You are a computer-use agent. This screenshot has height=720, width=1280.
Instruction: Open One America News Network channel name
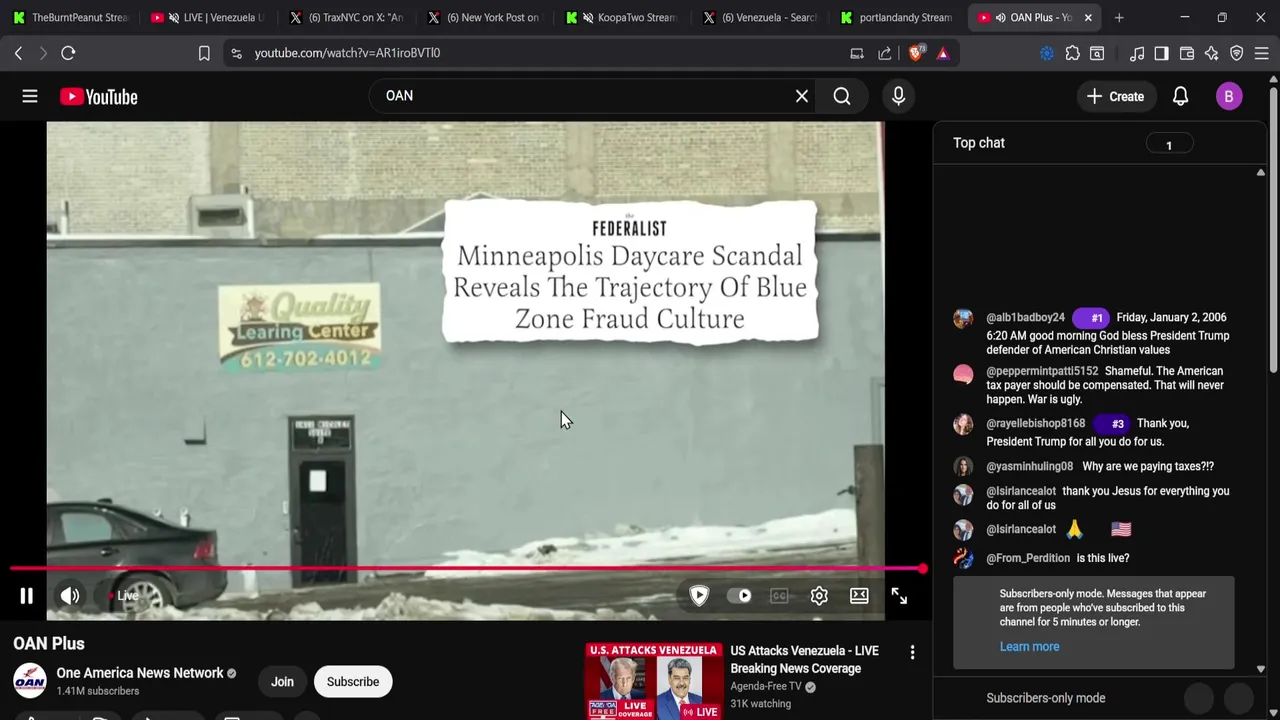point(140,673)
